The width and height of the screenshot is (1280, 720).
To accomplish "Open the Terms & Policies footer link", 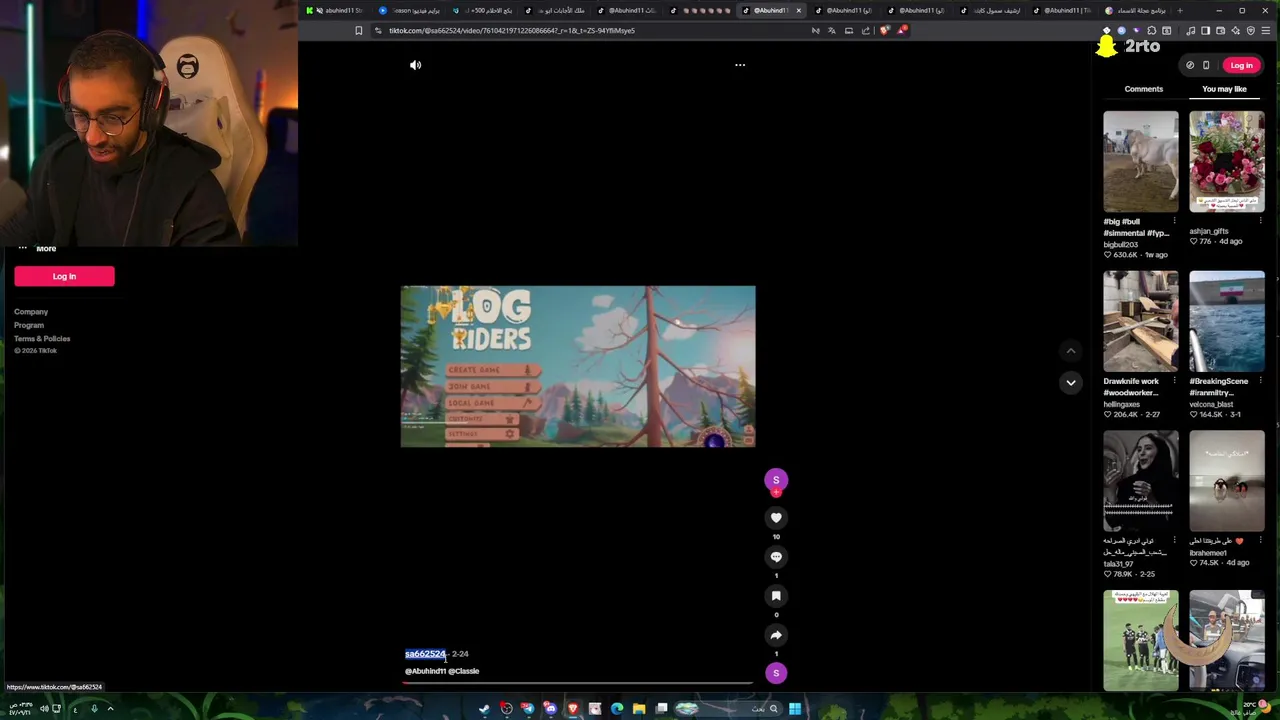I will [42, 338].
